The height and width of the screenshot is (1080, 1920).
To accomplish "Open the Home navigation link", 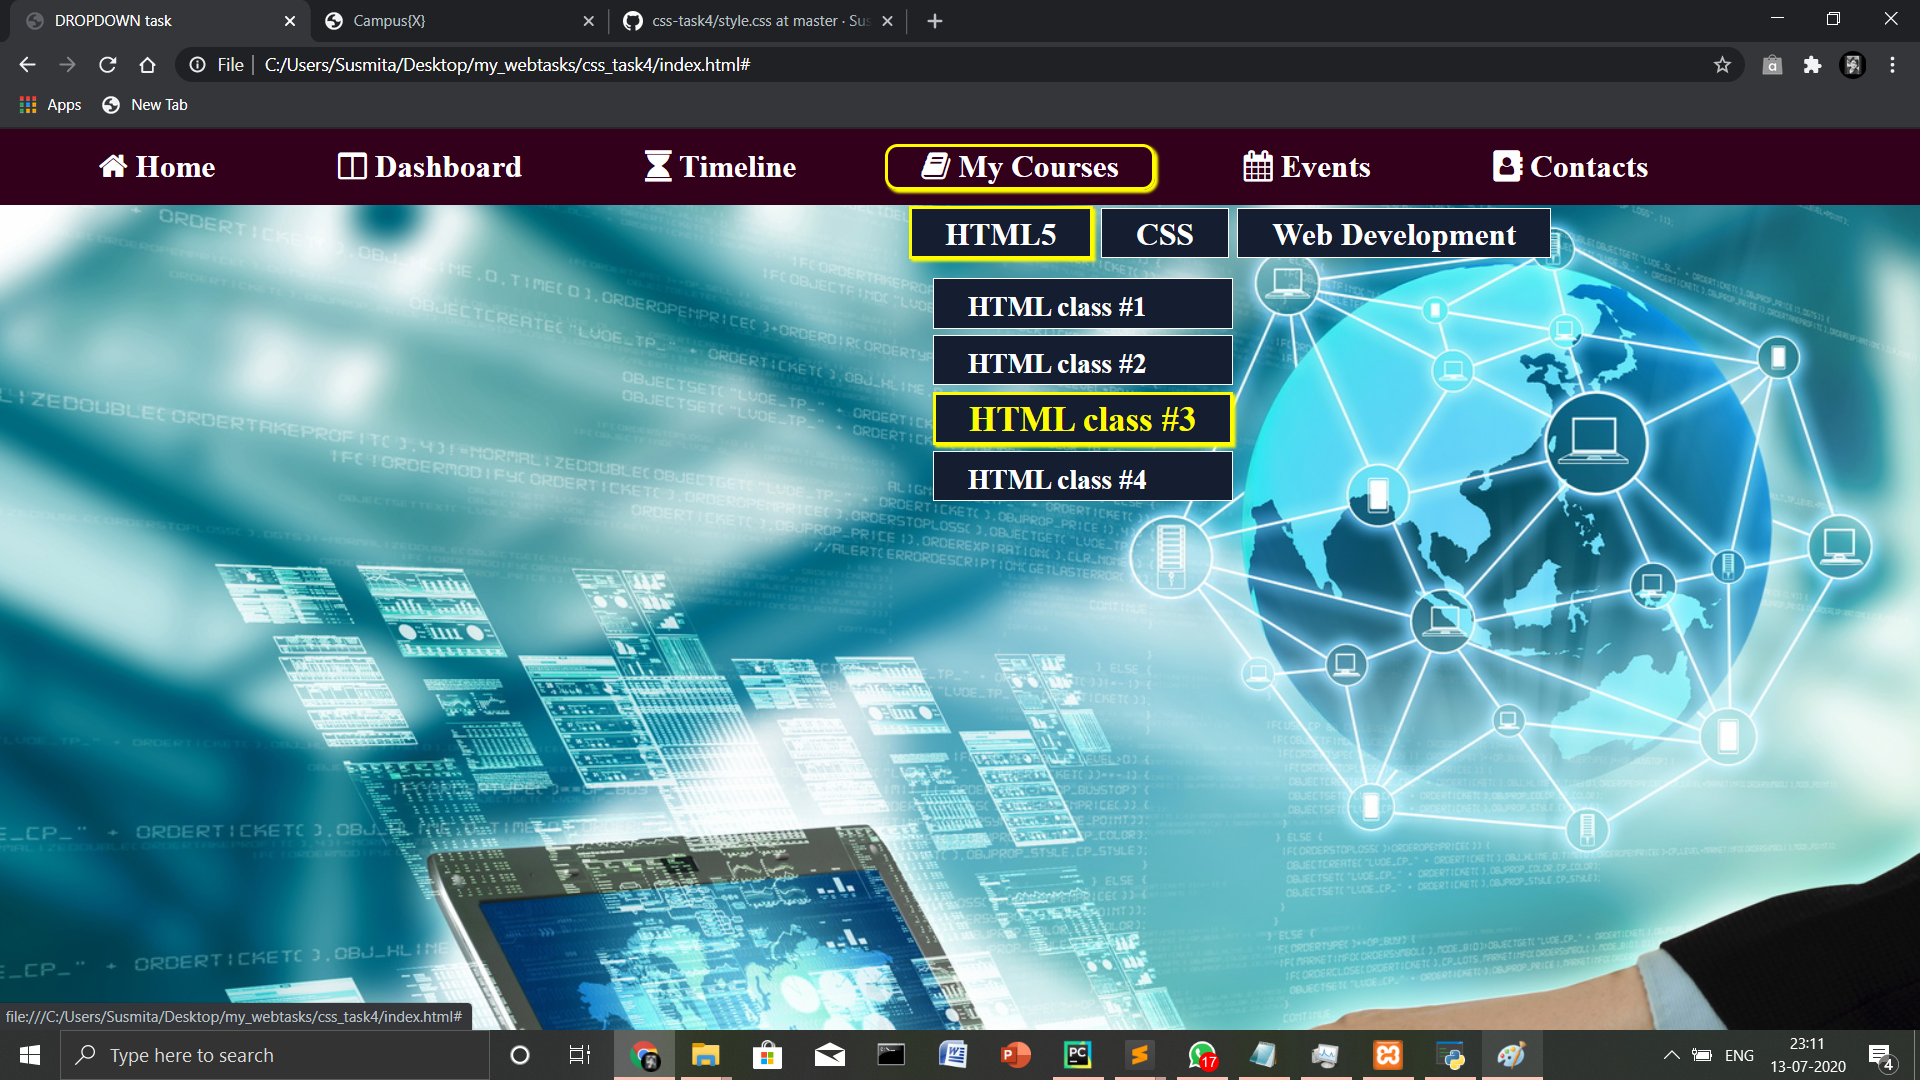I will pos(157,167).
